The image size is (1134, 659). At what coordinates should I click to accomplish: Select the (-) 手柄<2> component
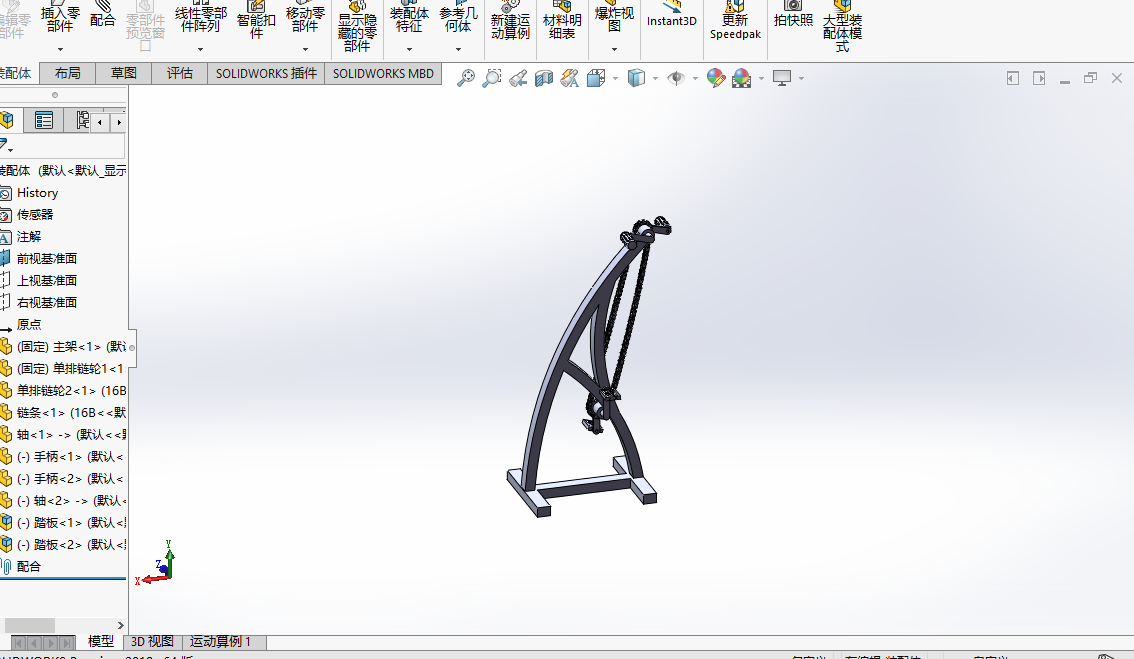[x=71, y=479]
